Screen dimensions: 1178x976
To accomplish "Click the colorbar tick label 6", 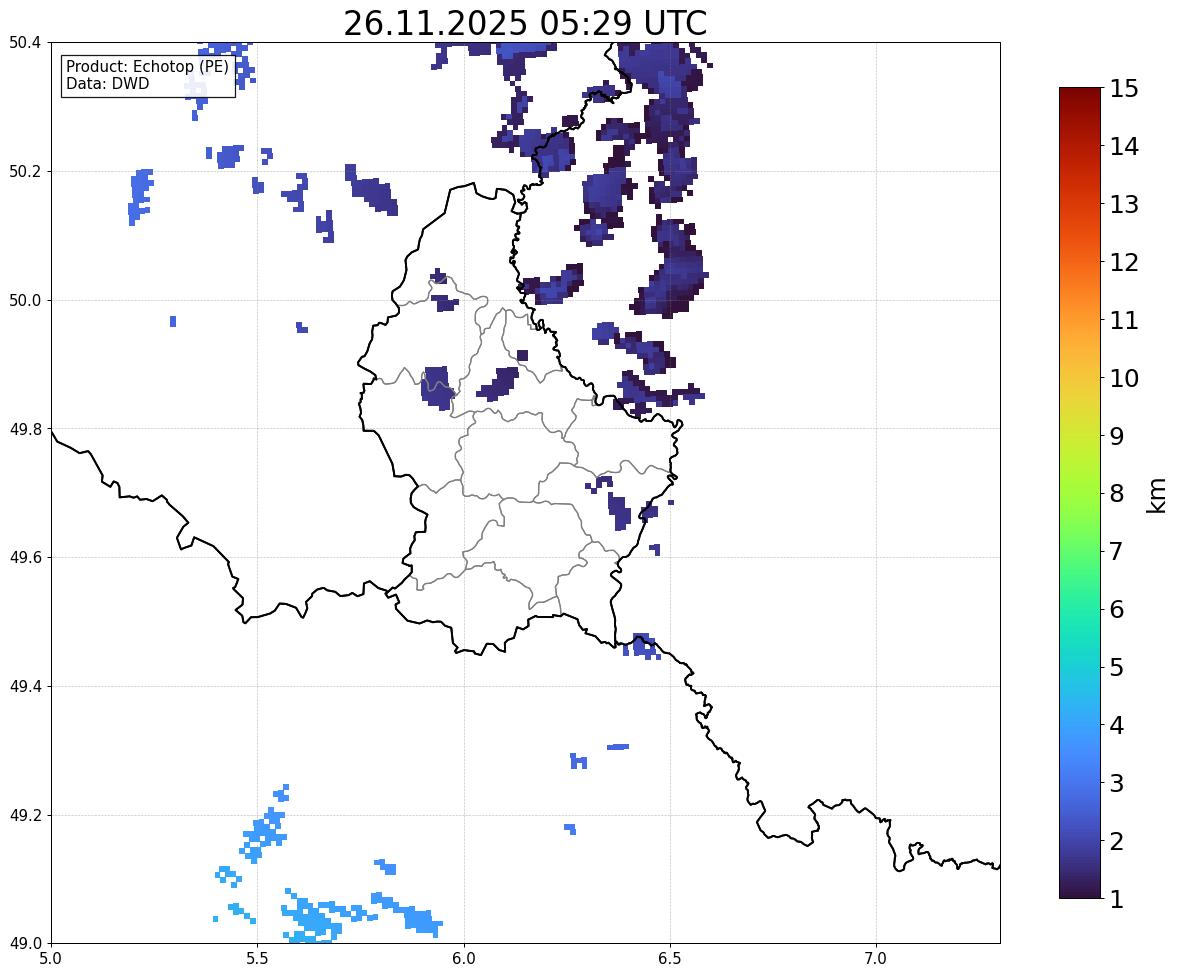I will [x=1117, y=609].
